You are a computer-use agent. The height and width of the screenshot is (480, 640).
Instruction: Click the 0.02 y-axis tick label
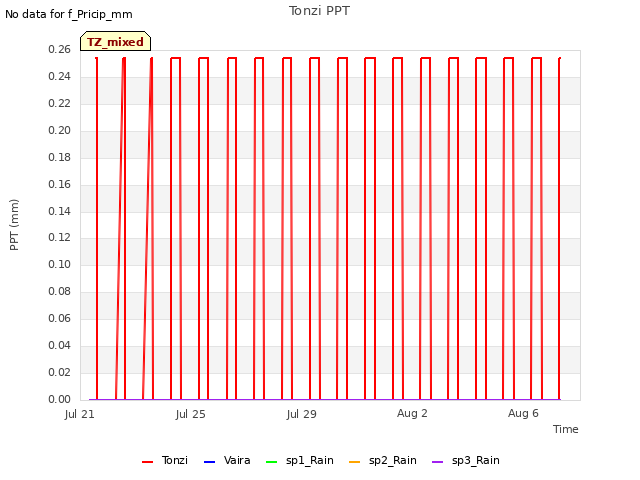pyautogui.click(x=60, y=372)
